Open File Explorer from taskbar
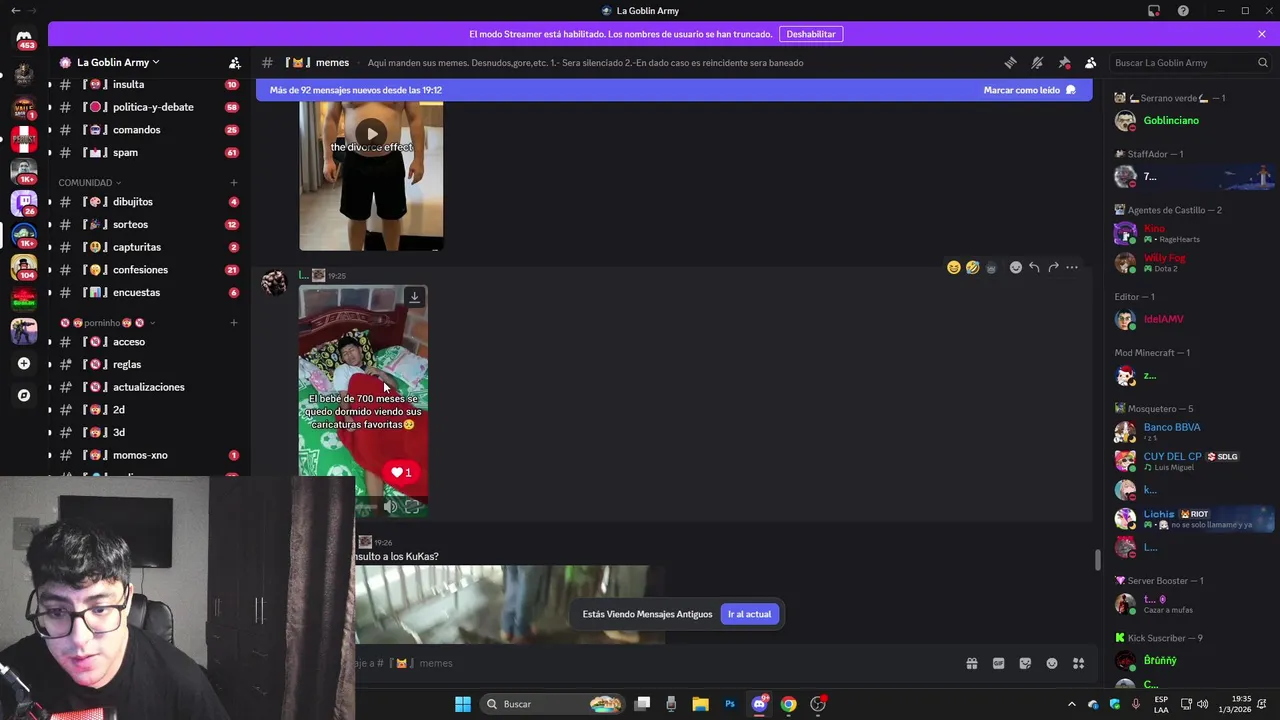1280x720 pixels. coord(700,704)
